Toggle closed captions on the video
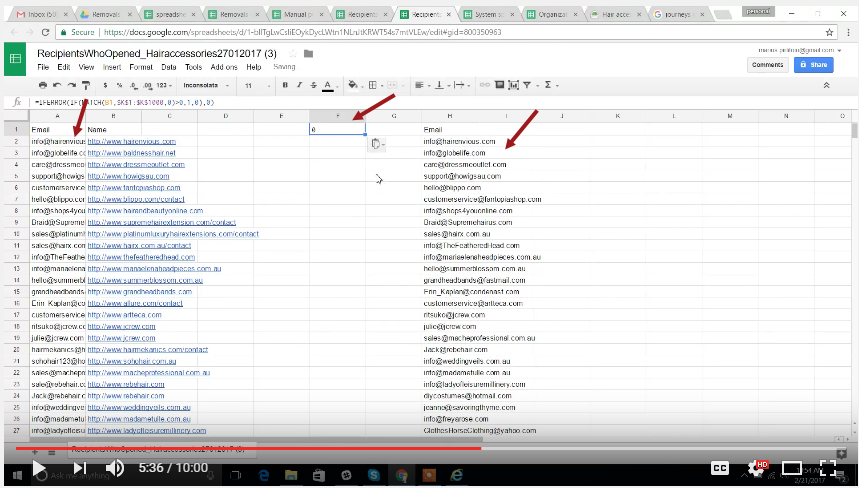Screen dimensions: 859x488 [x=718, y=468]
